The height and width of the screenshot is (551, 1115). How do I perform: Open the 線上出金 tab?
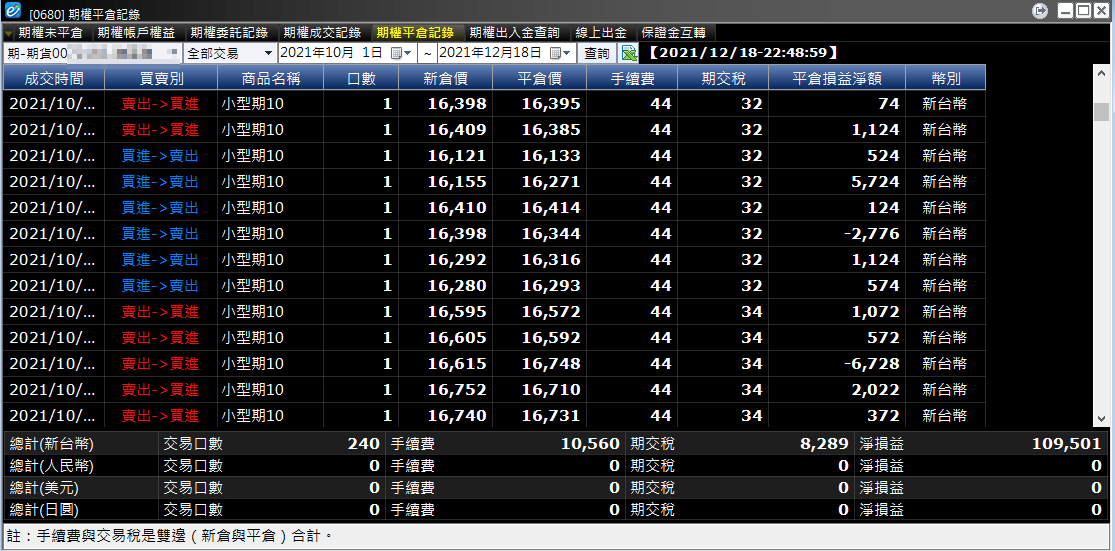pyautogui.click(x=600, y=33)
